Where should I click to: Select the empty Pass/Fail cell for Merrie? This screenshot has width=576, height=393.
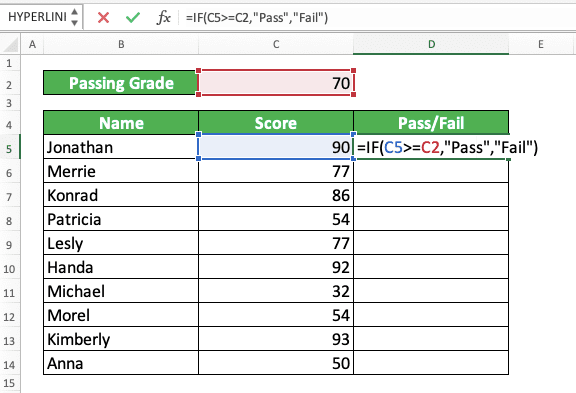pos(431,171)
